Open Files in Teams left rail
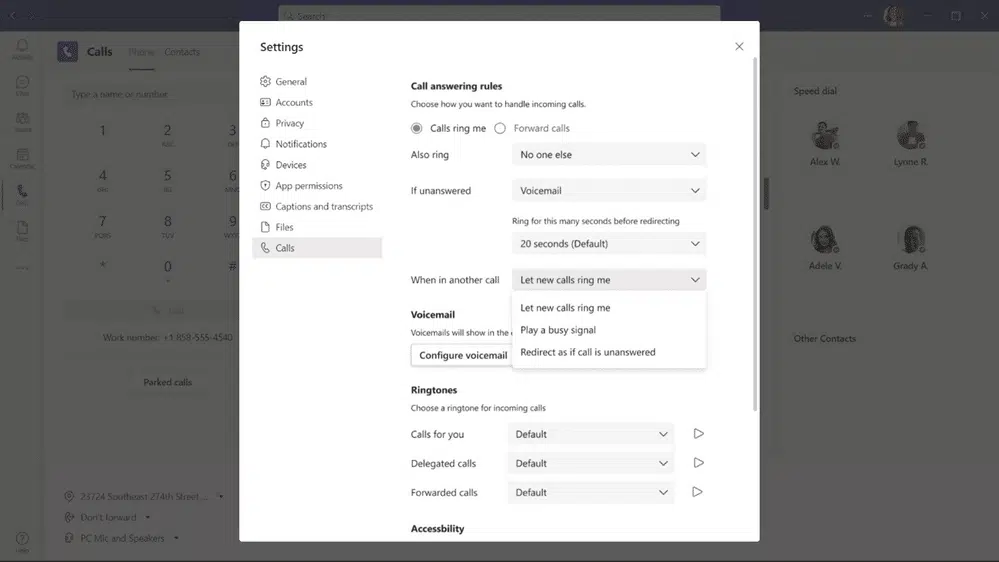The height and width of the screenshot is (562, 999). click(22, 231)
